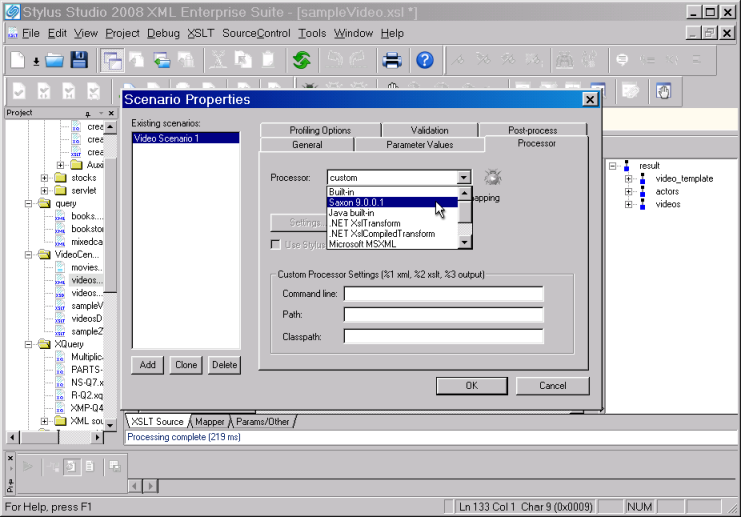Click the Copy toolbar icon

coord(243,60)
